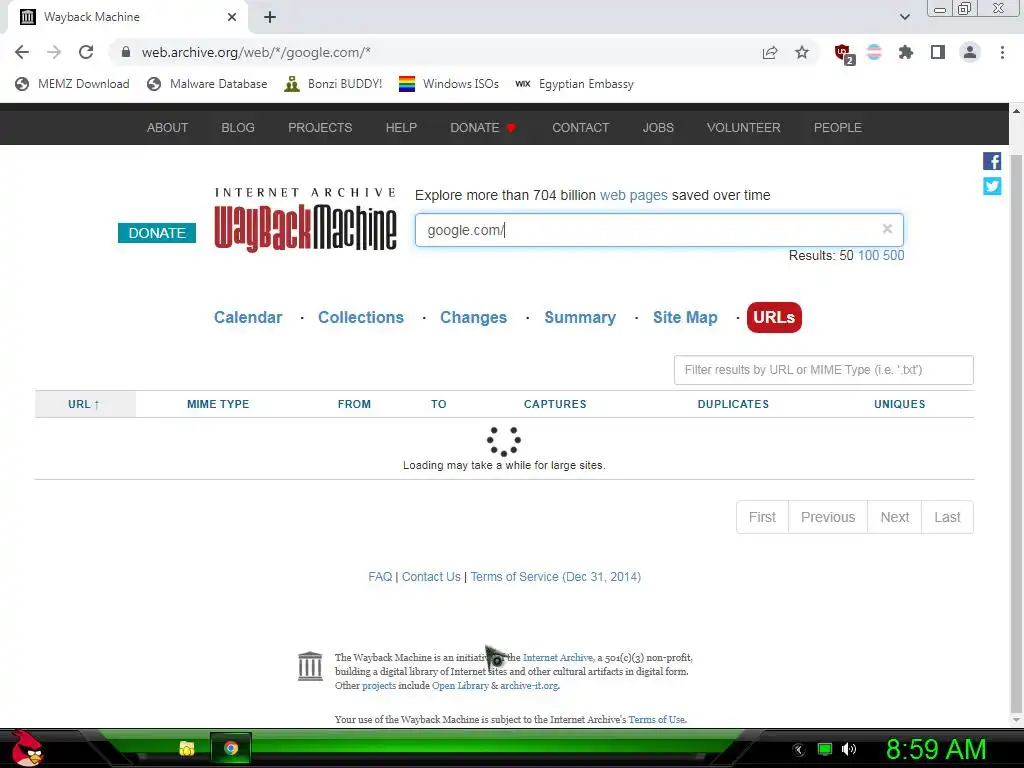Open the uBlock Origin extension icon
The width and height of the screenshot is (1024, 768).
point(844,54)
